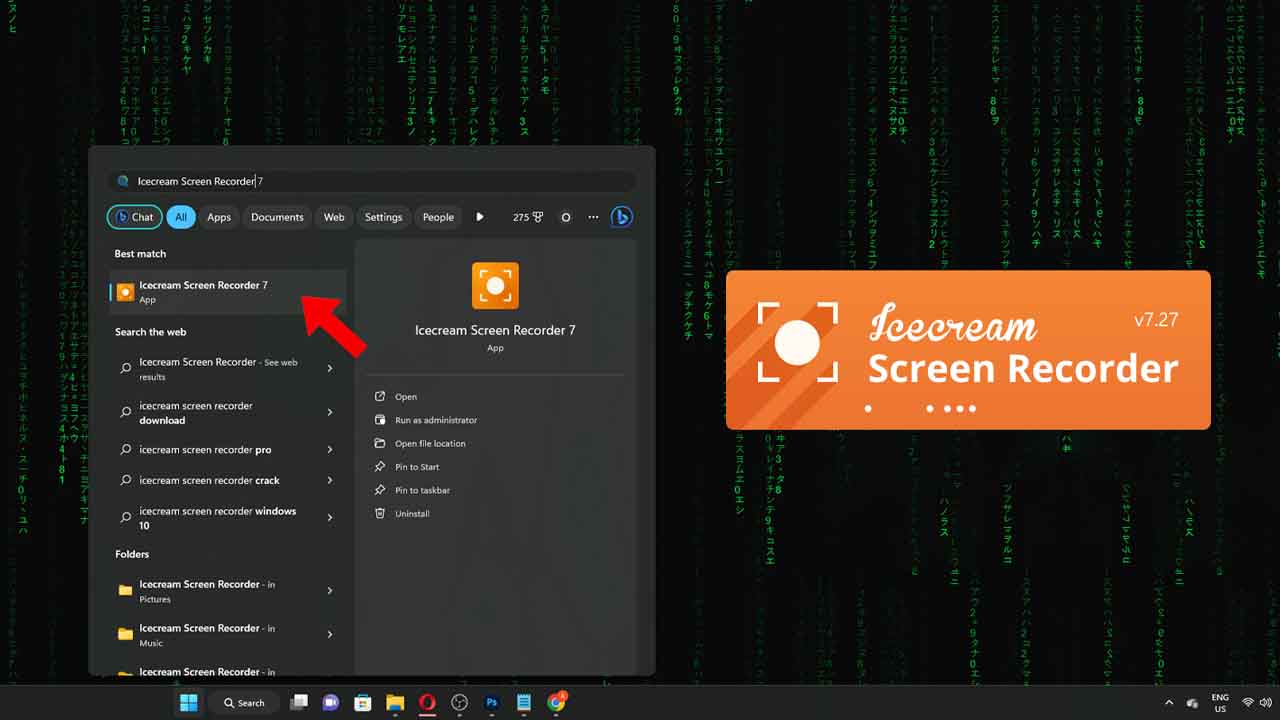Open the 275 rewards points icon

(x=528, y=217)
